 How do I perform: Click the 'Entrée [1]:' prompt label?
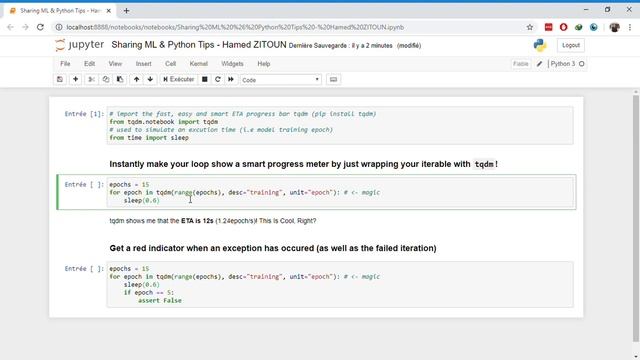pyautogui.click(x=84, y=114)
